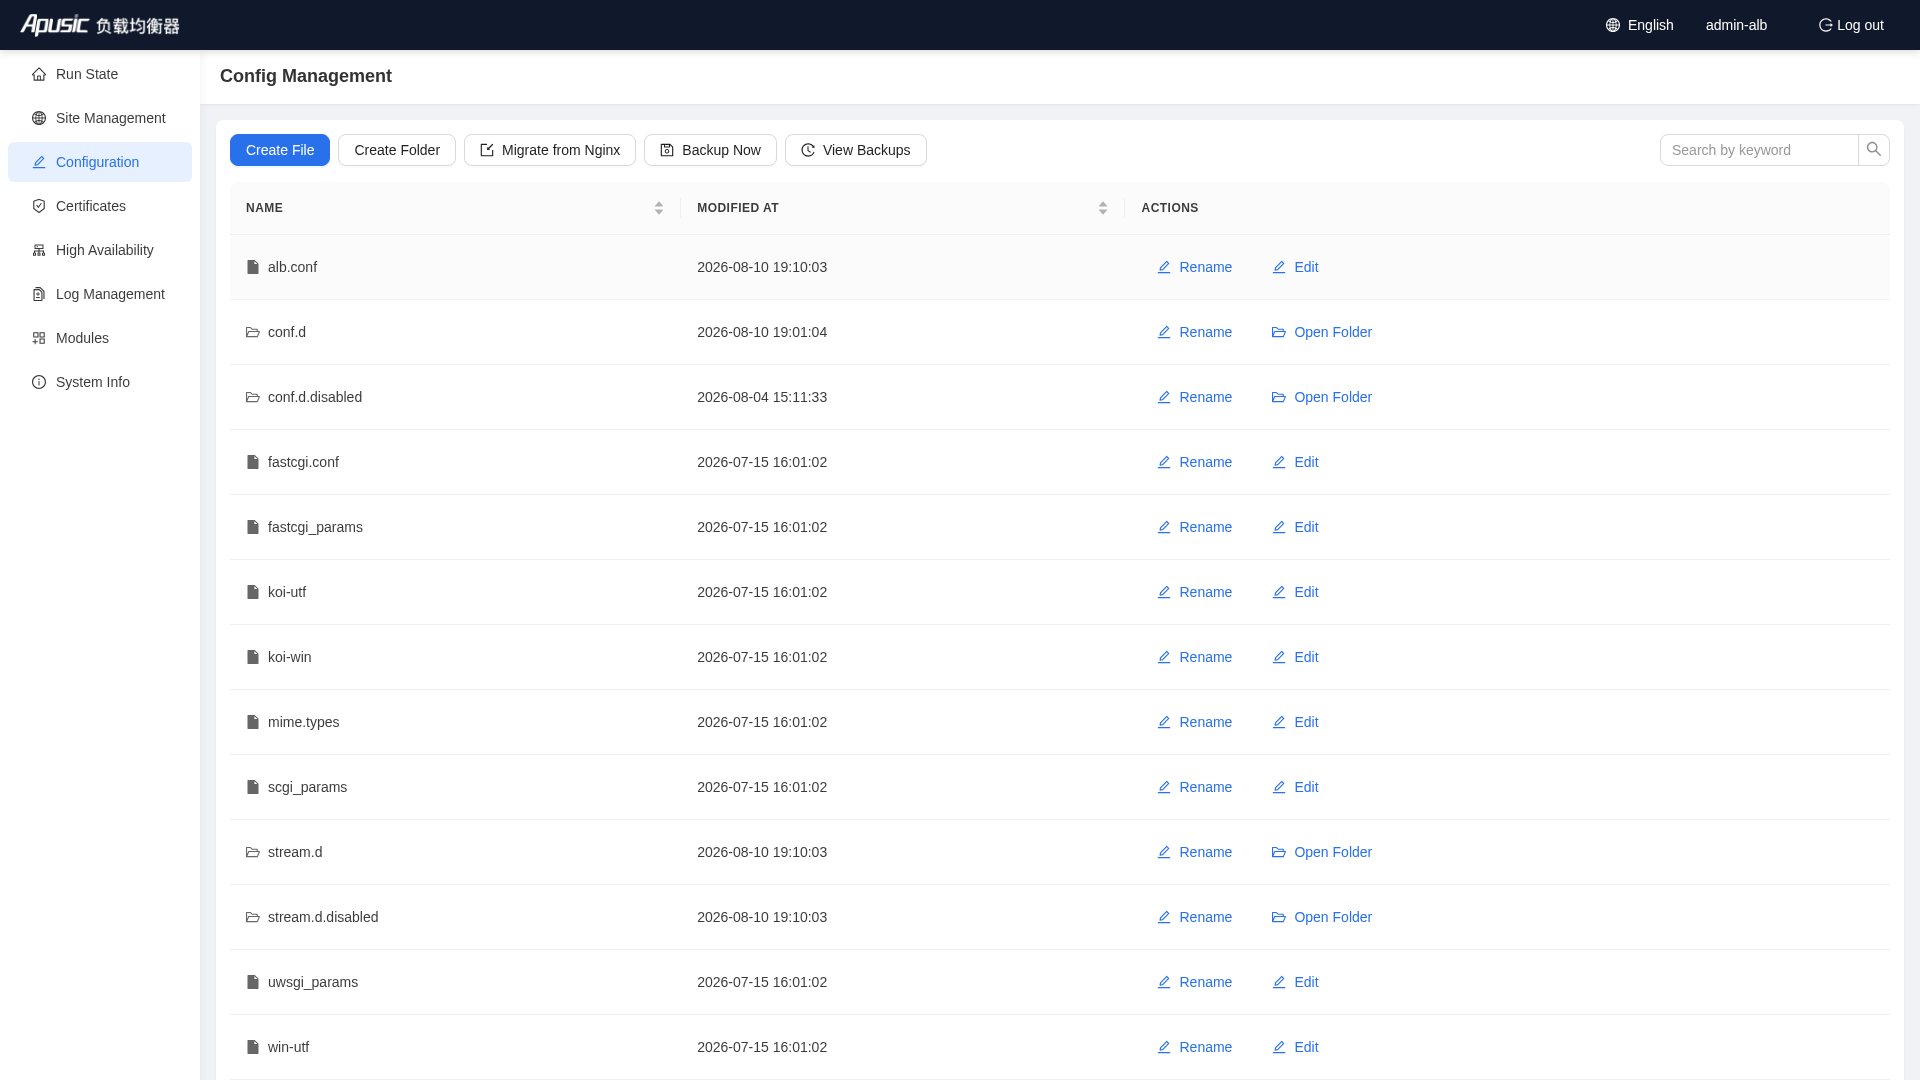Click the Log Management document icon
The width and height of the screenshot is (1920, 1080).
(x=39, y=294)
